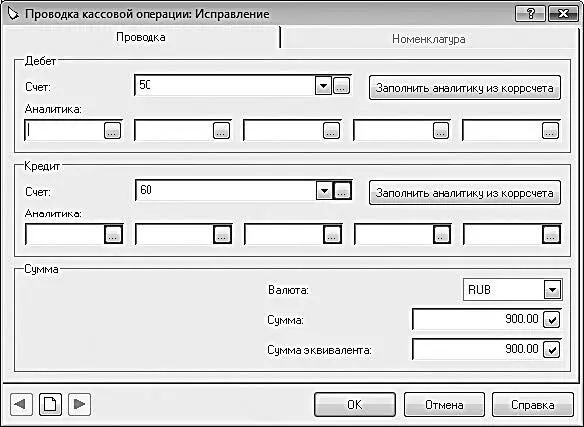
Task: Browse third debit analytics field ellipsis
Action: point(331,131)
